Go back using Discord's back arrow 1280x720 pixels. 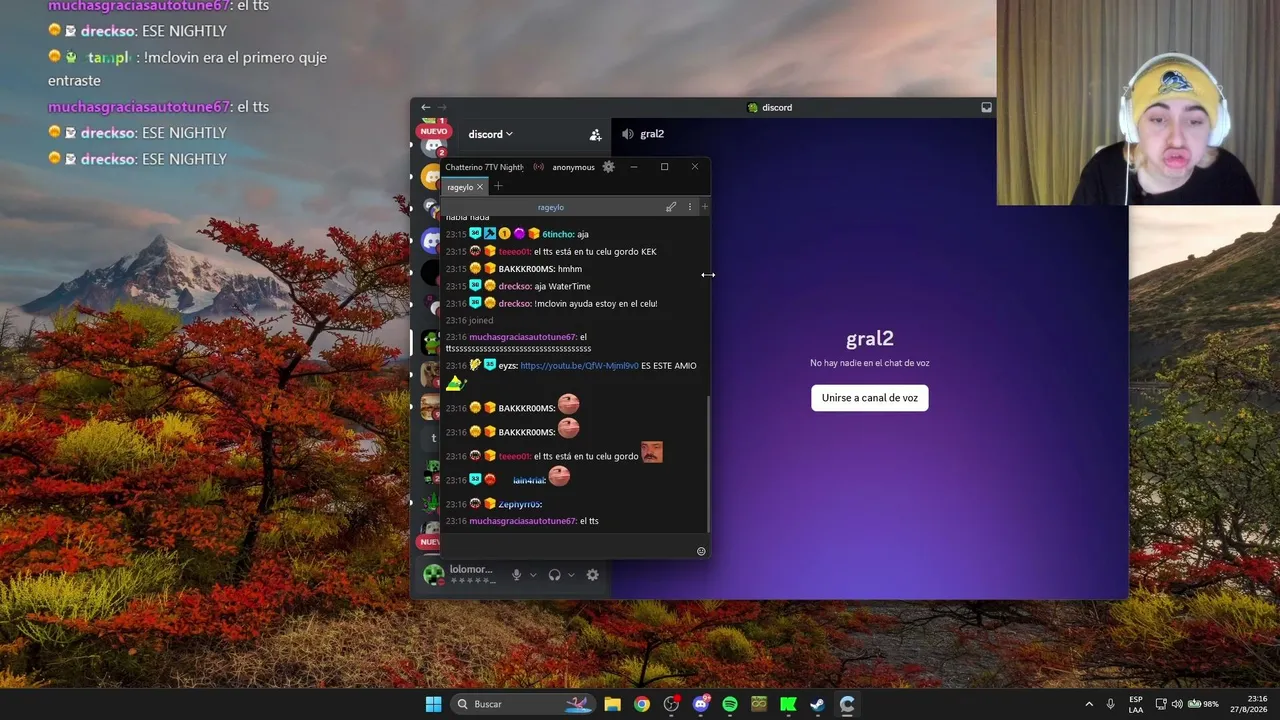(425, 107)
